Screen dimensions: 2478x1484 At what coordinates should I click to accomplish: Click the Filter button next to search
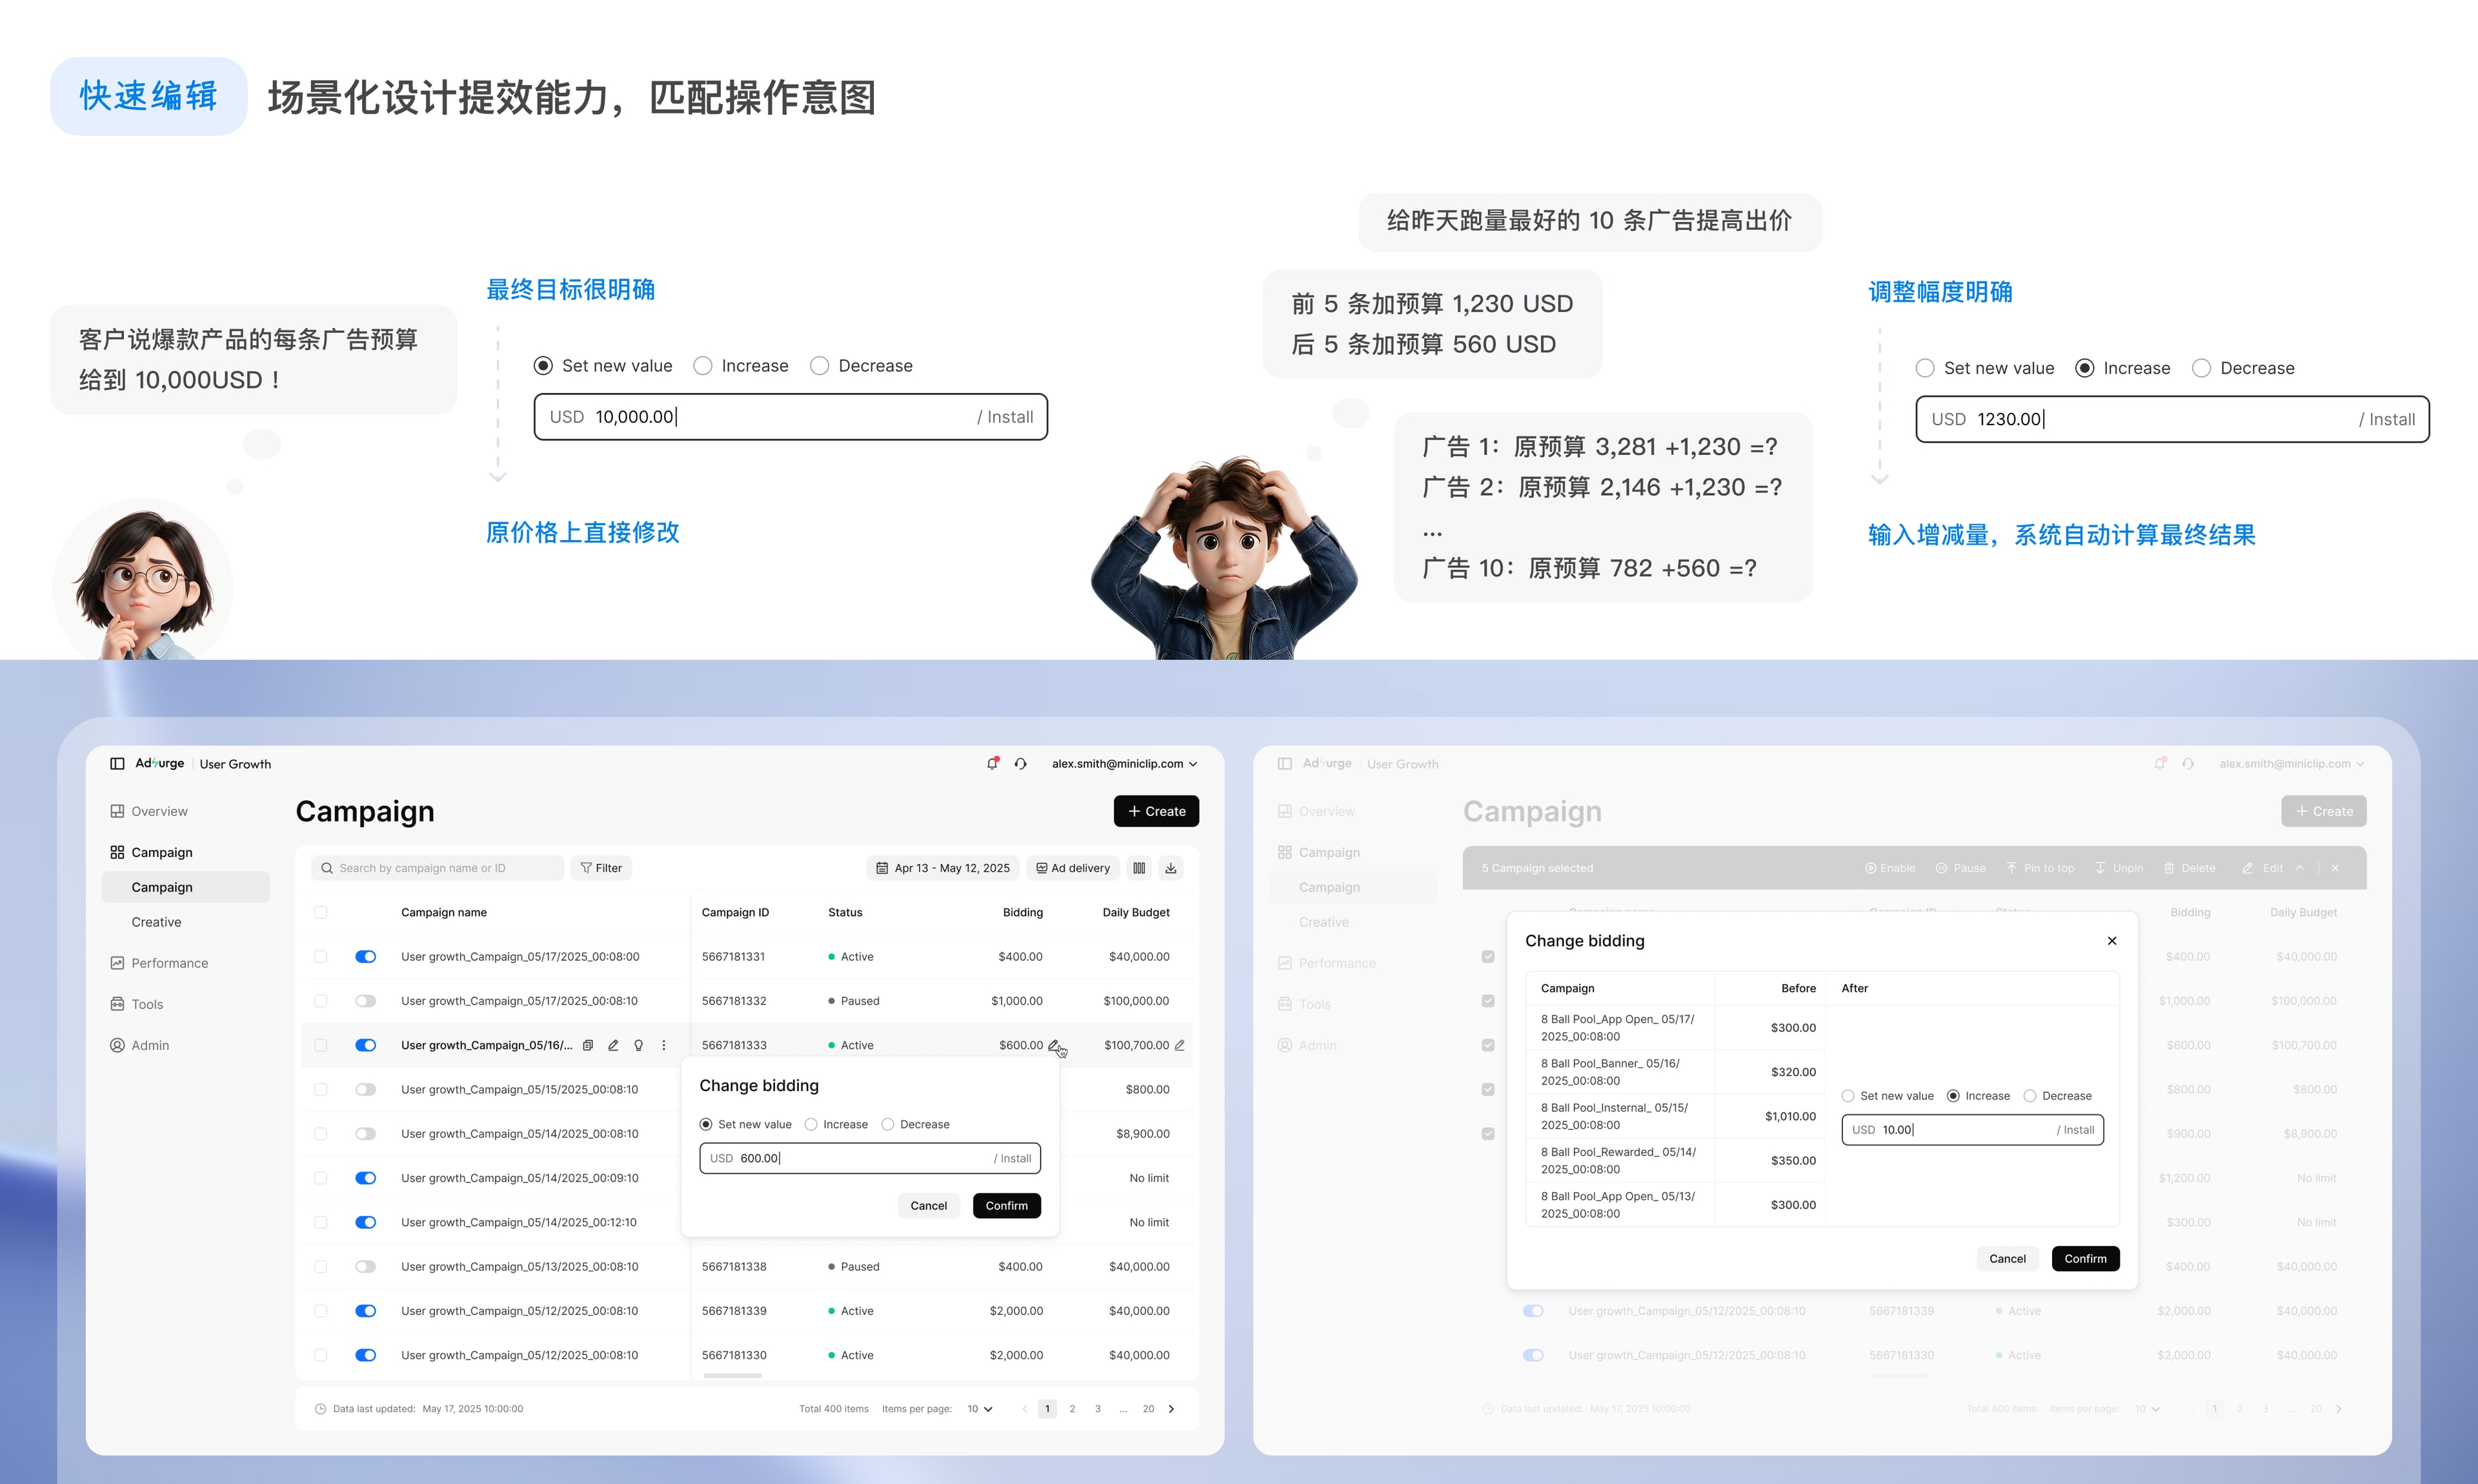coord(601,868)
